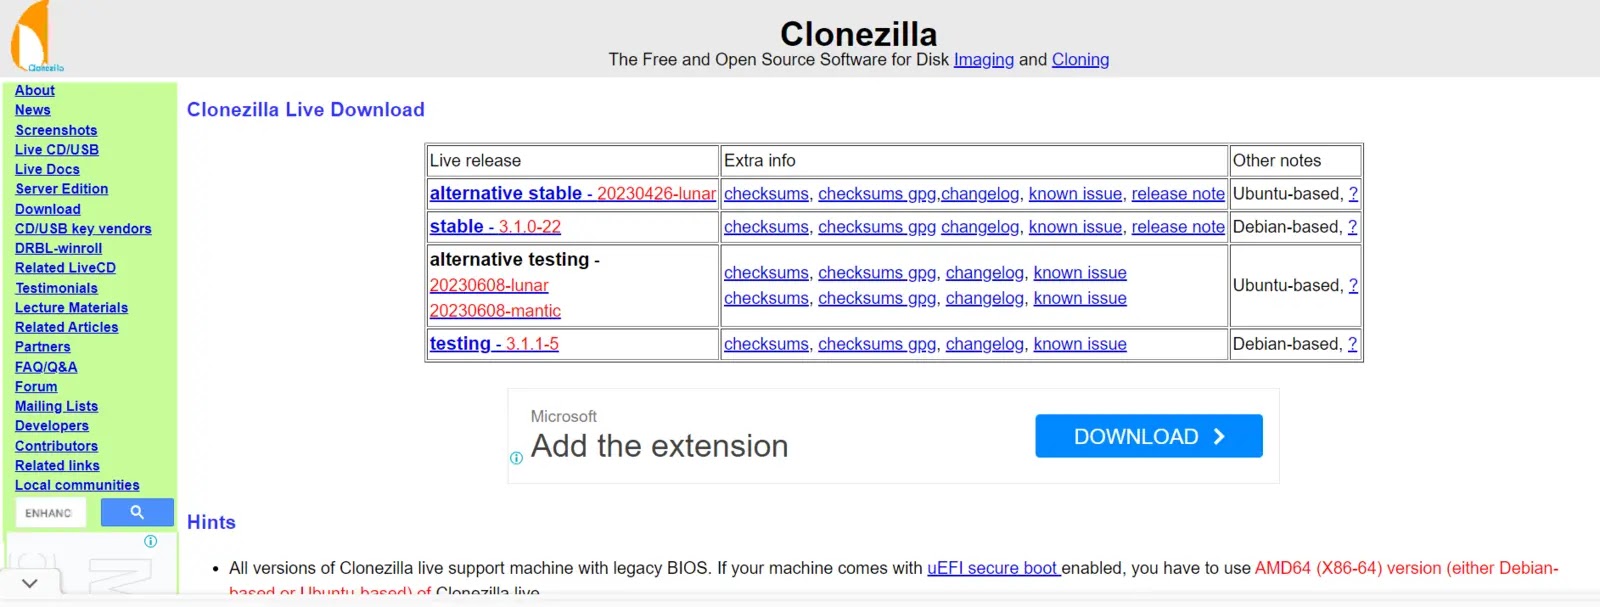1600x607 pixels.
Task: Choose the 20230608-mantic alternative testing link
Action: pyautogui.click(x=495, y=311)
